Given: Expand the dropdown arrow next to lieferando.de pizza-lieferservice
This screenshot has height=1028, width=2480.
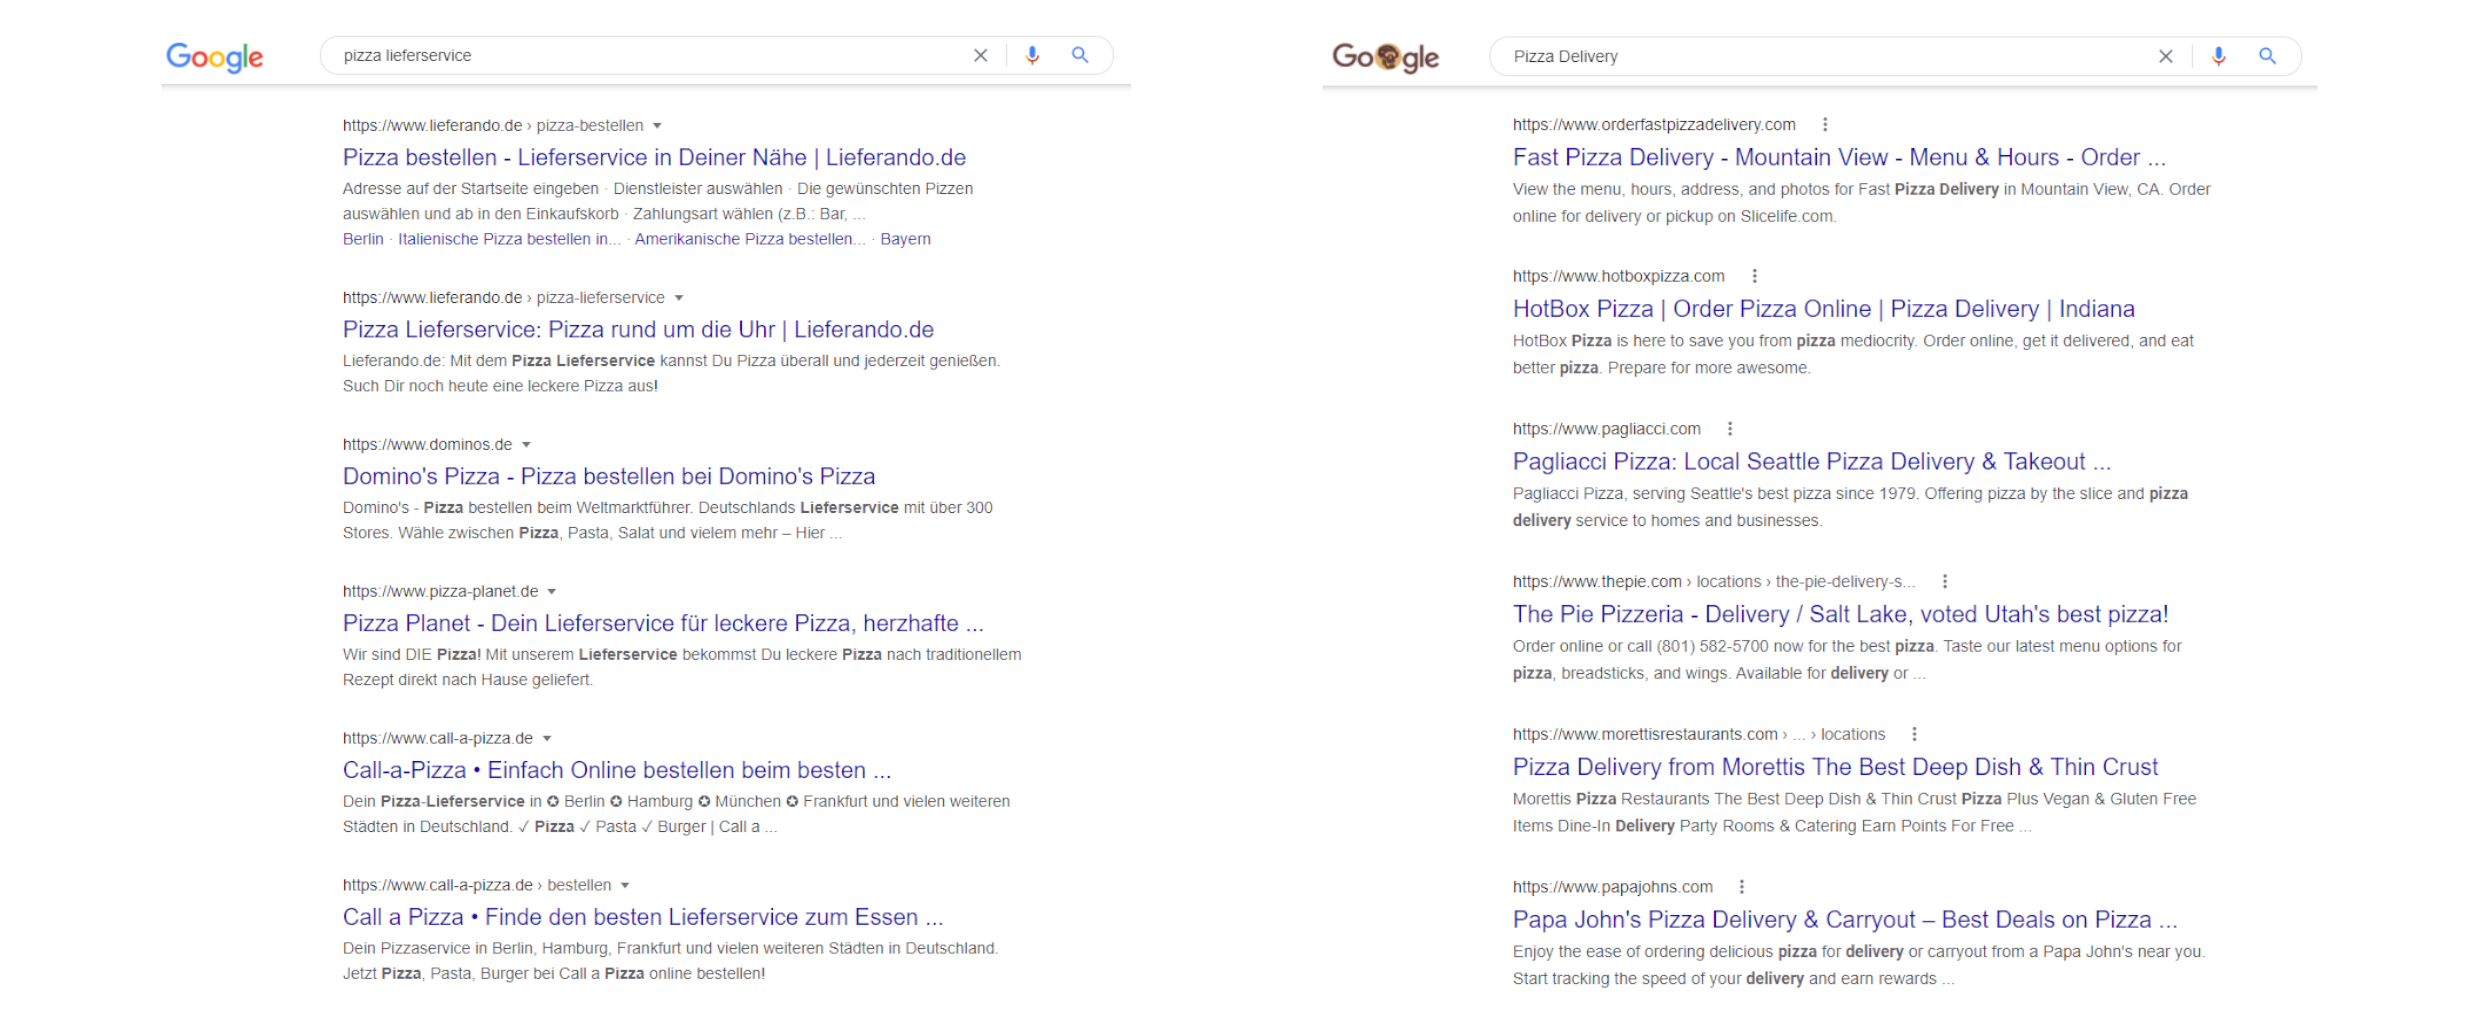Looking at the screenshot, I should [679, 298].
